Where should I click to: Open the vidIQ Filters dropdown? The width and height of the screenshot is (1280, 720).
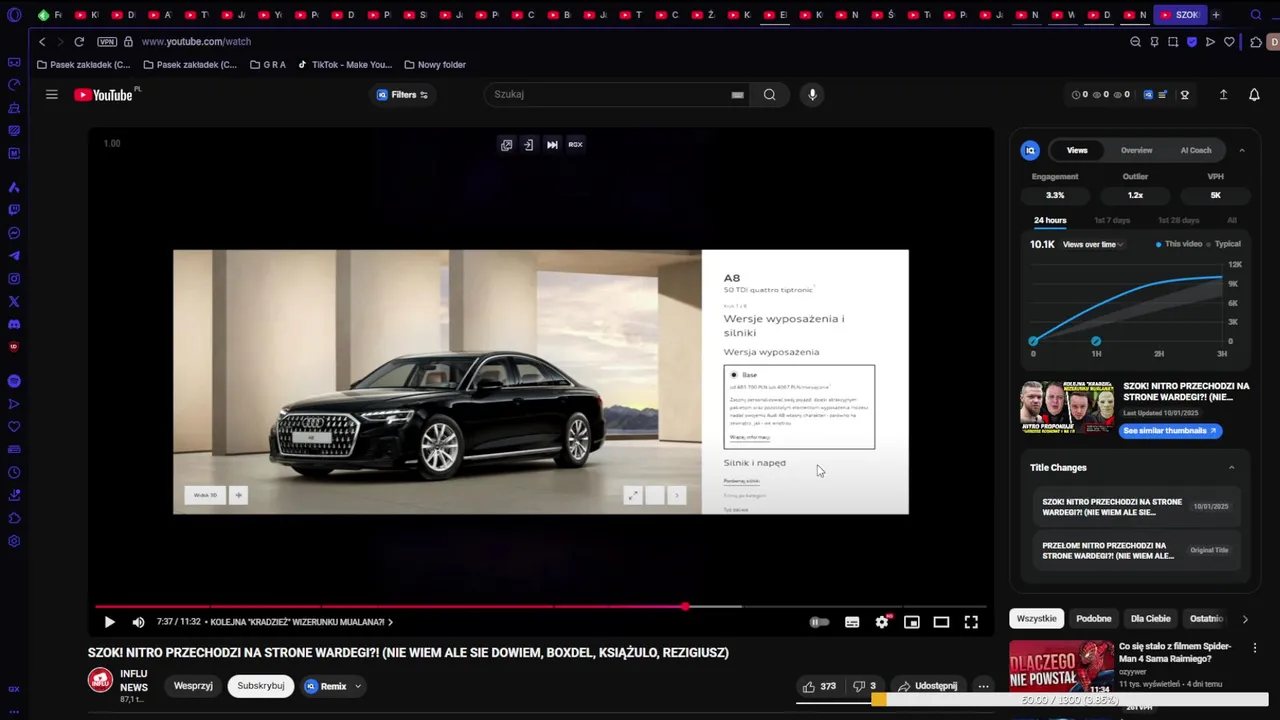(x=402, y=95)
